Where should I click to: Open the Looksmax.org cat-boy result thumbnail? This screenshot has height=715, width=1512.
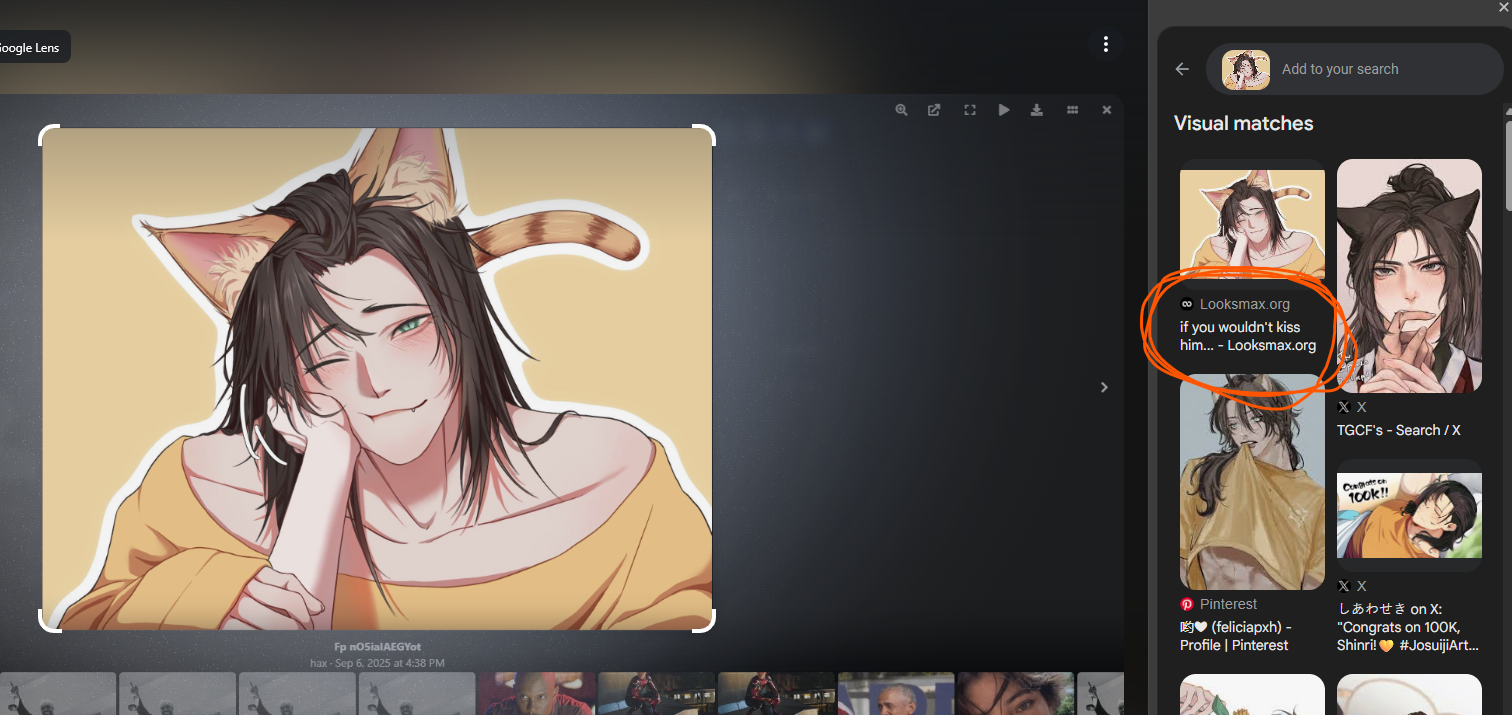click(x=1252, y=224)
